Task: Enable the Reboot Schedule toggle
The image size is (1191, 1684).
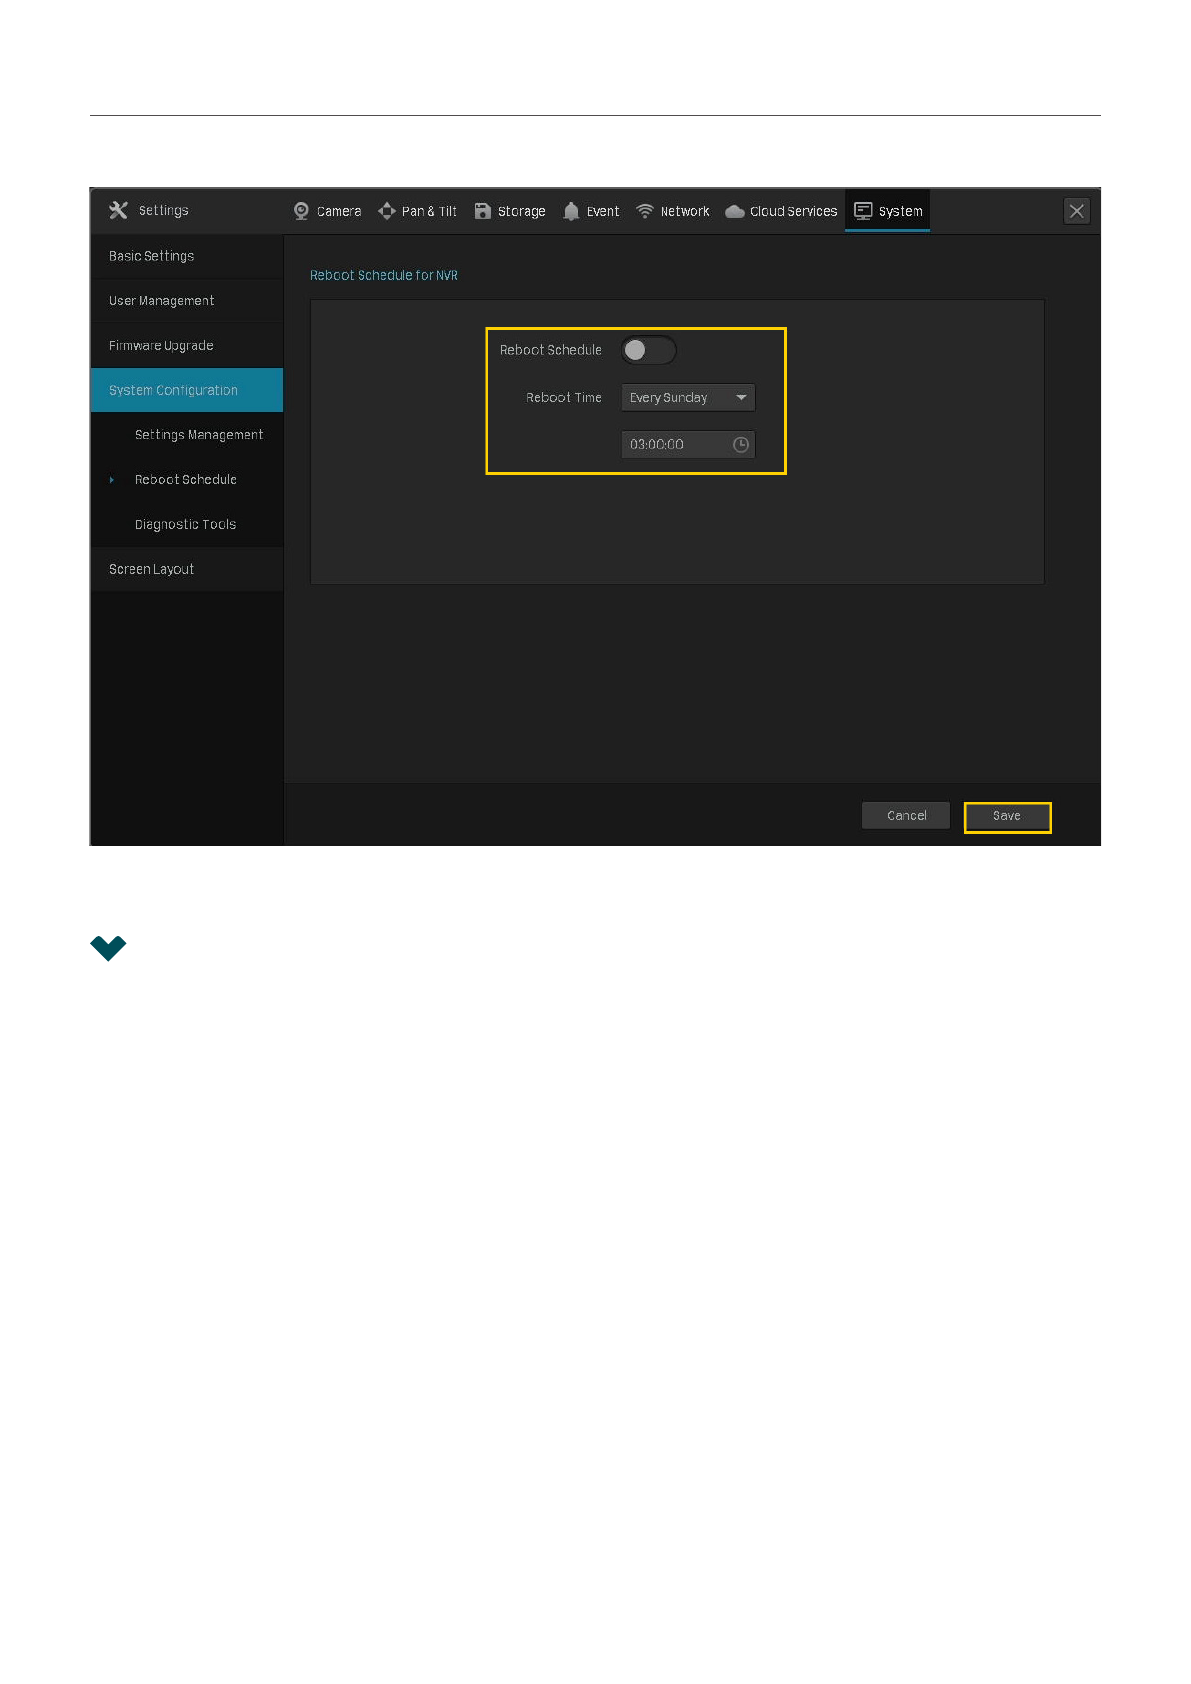Action: pos(648,350)
